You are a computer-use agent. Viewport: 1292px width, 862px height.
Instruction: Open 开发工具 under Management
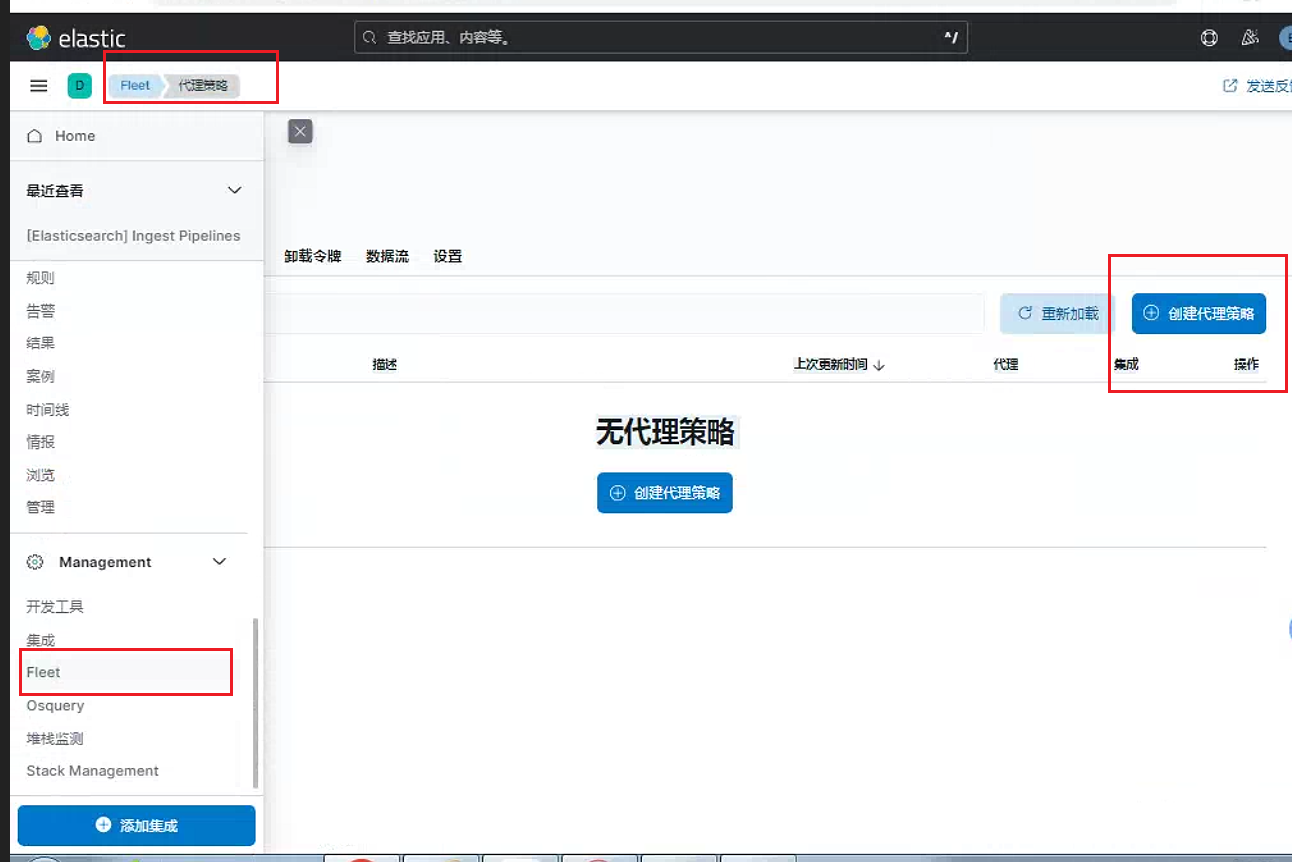[55, 607]
